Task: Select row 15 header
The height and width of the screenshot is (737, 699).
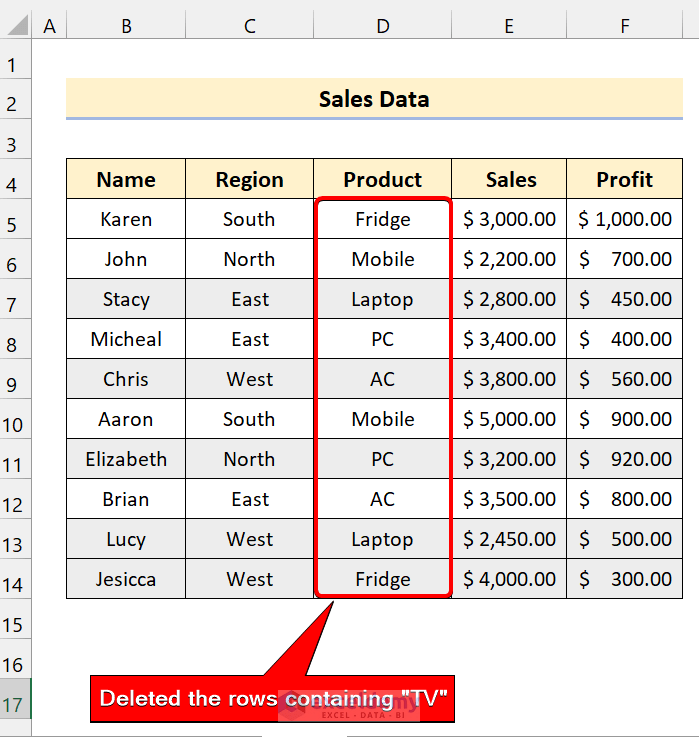Action: point(16,619)
